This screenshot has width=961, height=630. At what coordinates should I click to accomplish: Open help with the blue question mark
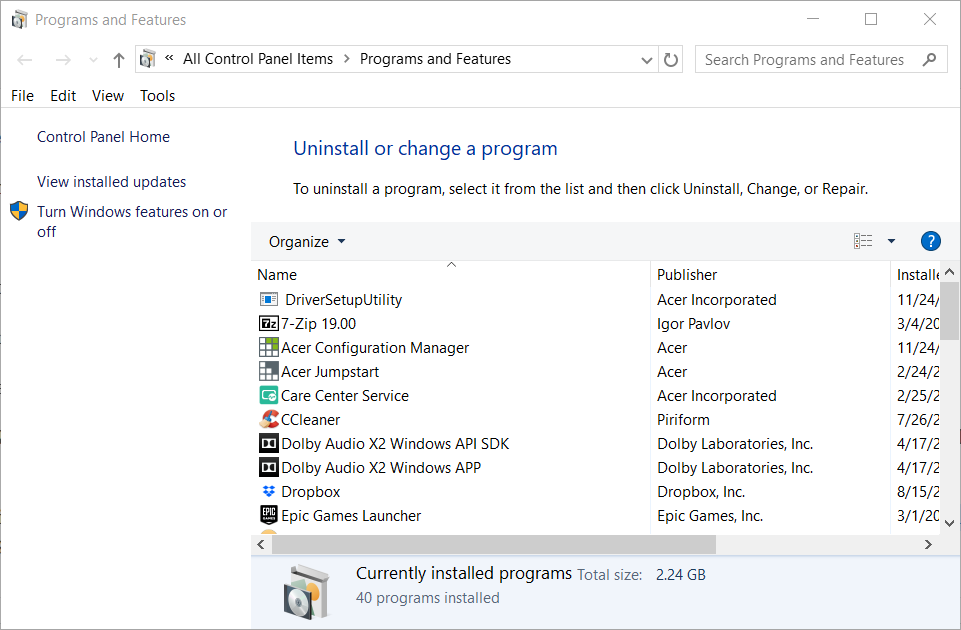pyautogui.click(x=930, y=241)
